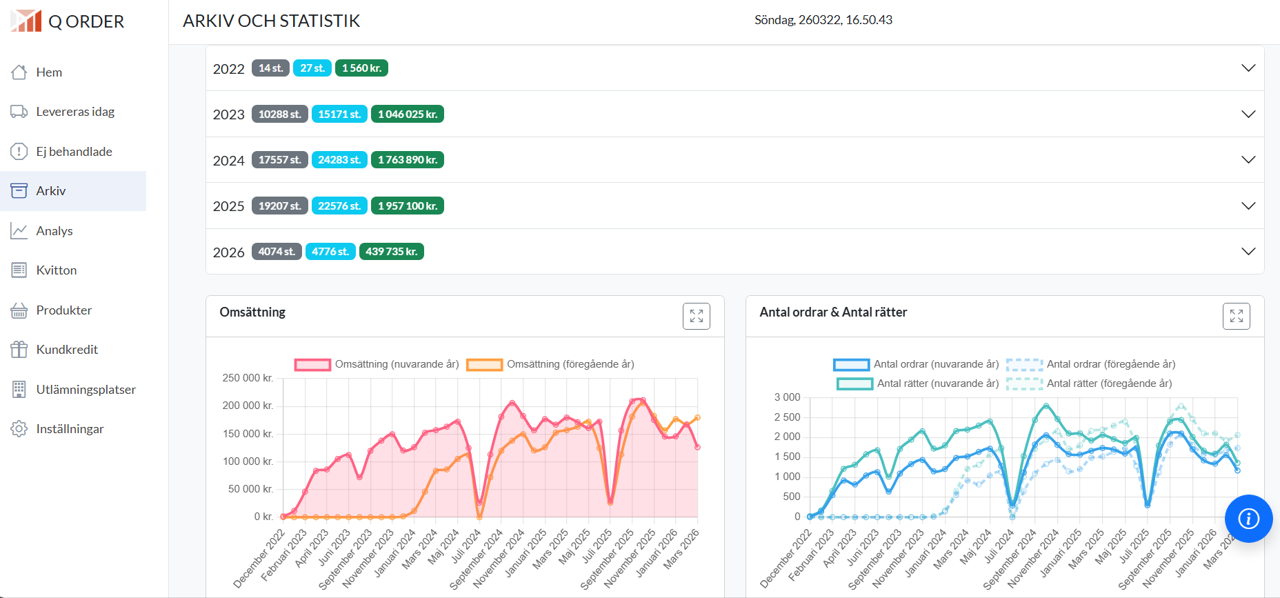Open Levereras idag in sidebar
This screenshot has height=598, width=1280.
[x=73, y=112]
